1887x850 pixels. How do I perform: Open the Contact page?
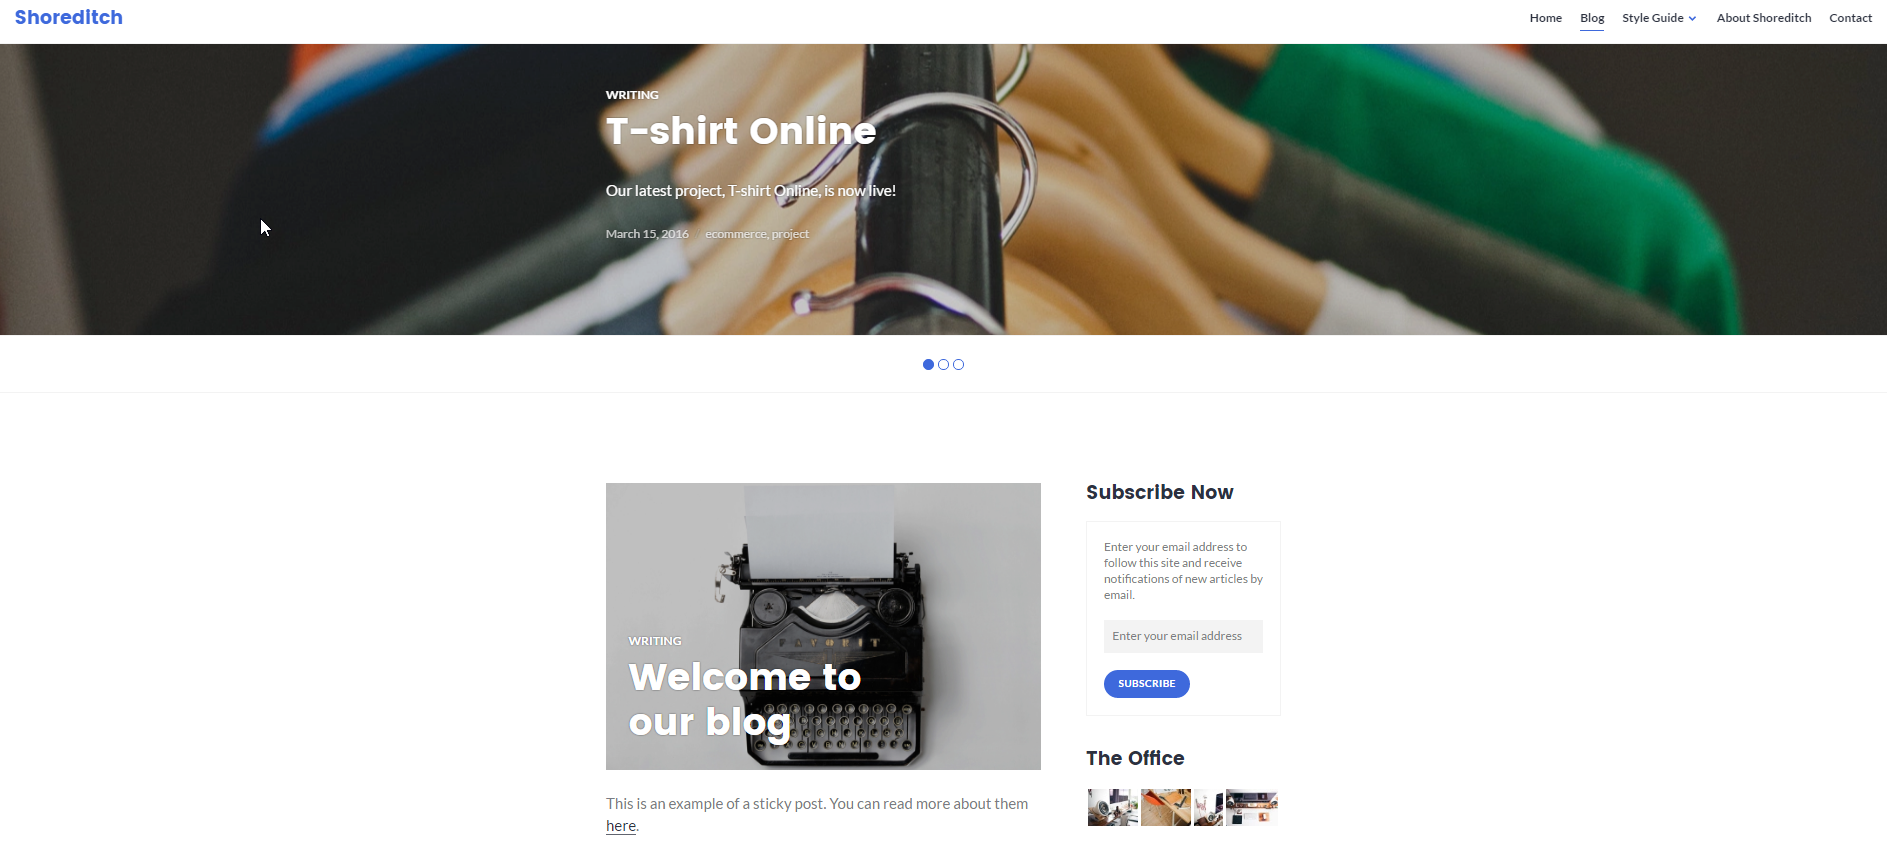tap(1850, 18)
